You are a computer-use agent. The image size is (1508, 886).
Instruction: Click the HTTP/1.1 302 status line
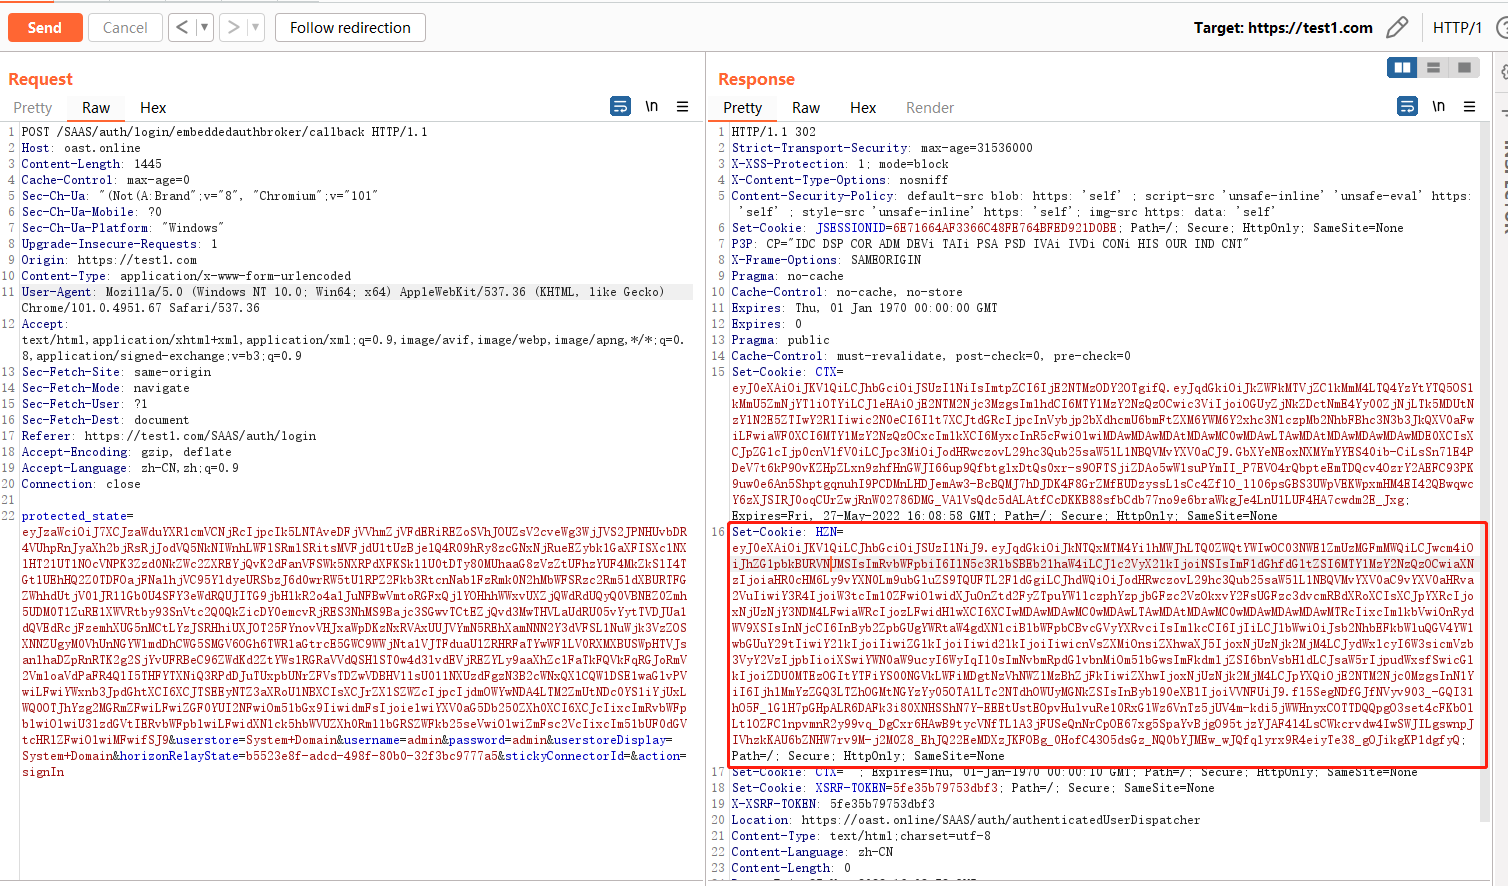774,132
